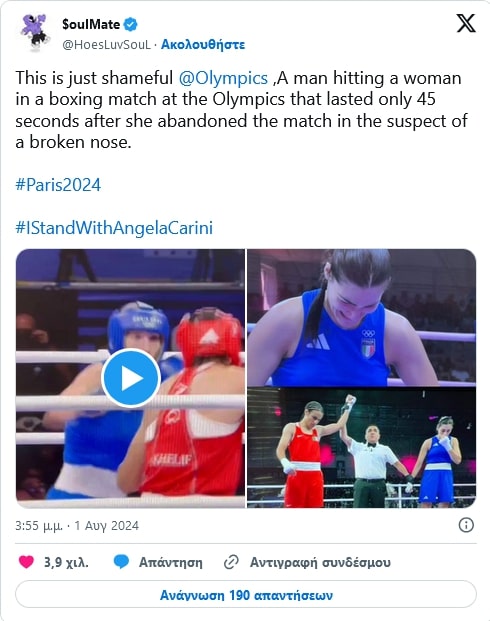Open the @HoesLuvSouL handle
The image size is (490, 621).
pos(107,45)
